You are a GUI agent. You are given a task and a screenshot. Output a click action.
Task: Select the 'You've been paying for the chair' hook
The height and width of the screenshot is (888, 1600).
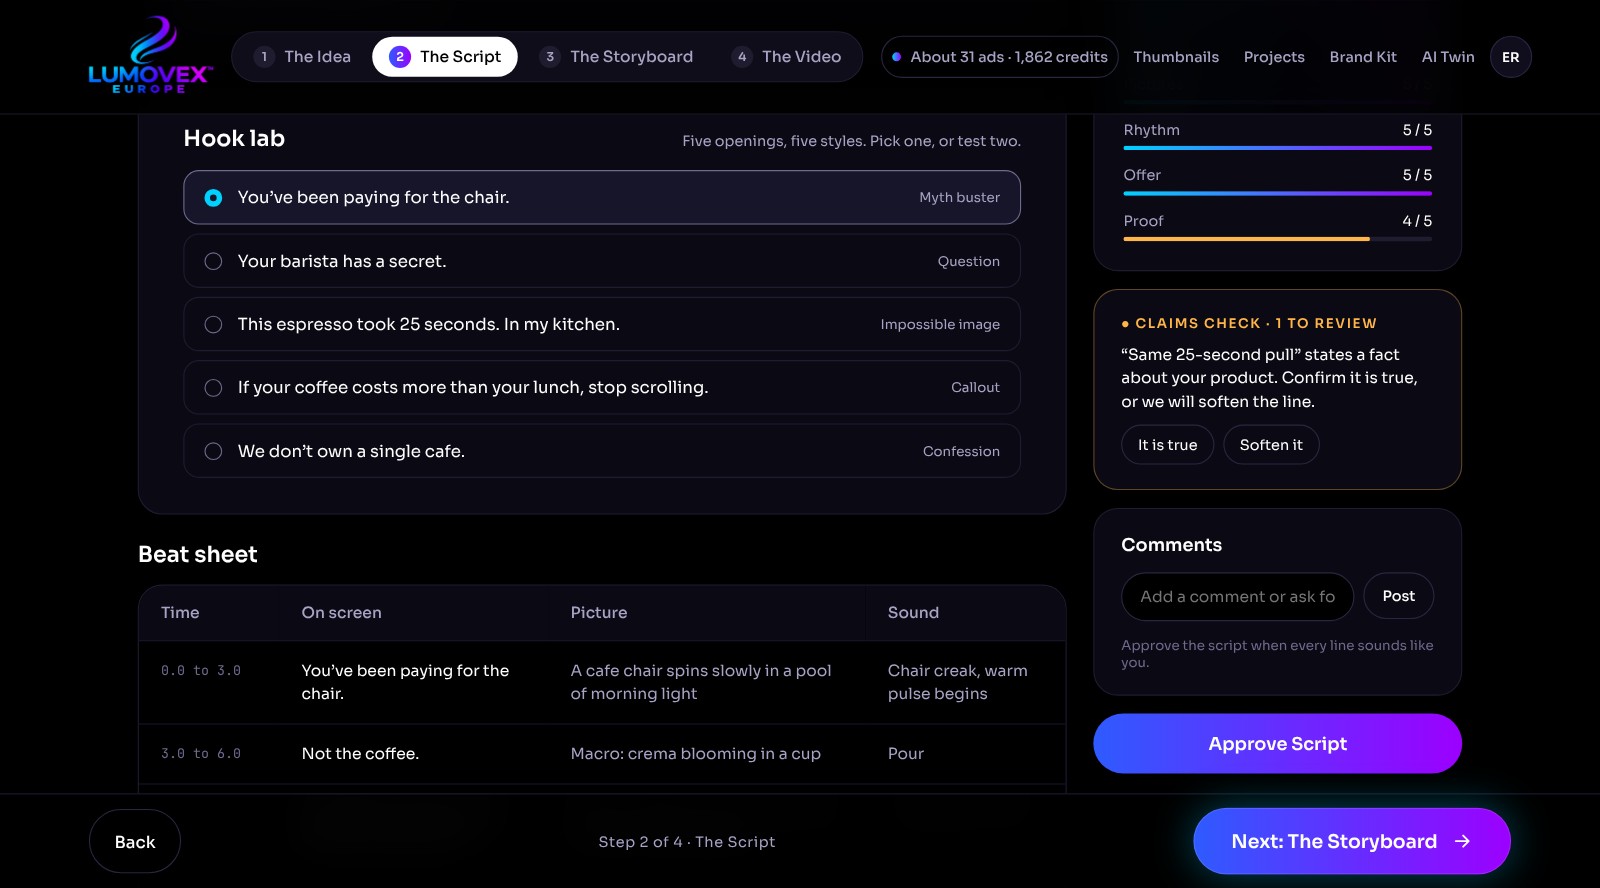[602, 197]
